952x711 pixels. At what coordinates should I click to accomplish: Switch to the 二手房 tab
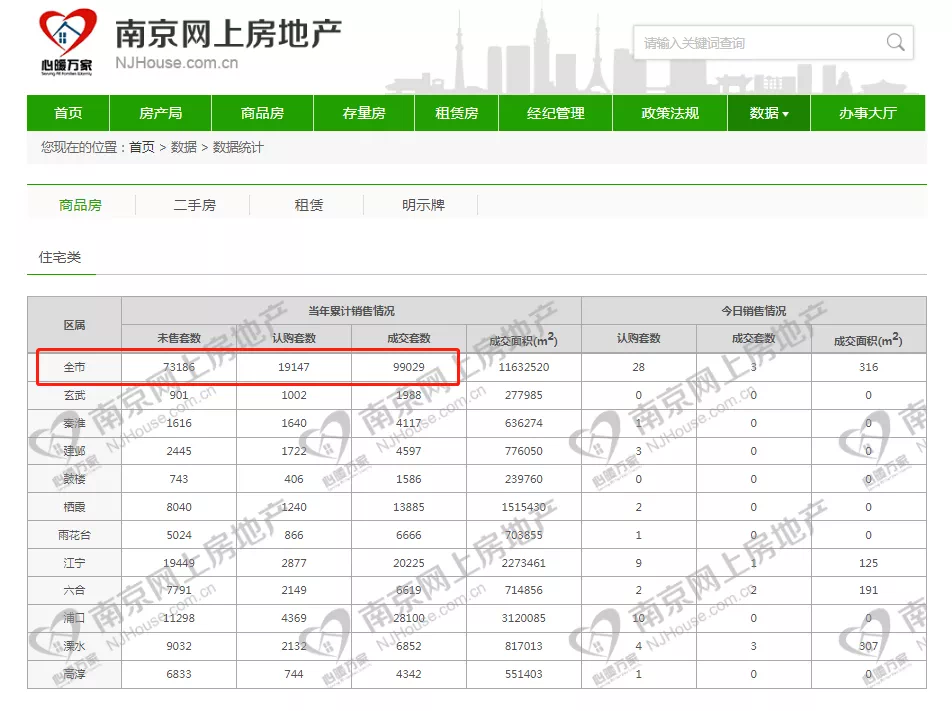(194, 205)
